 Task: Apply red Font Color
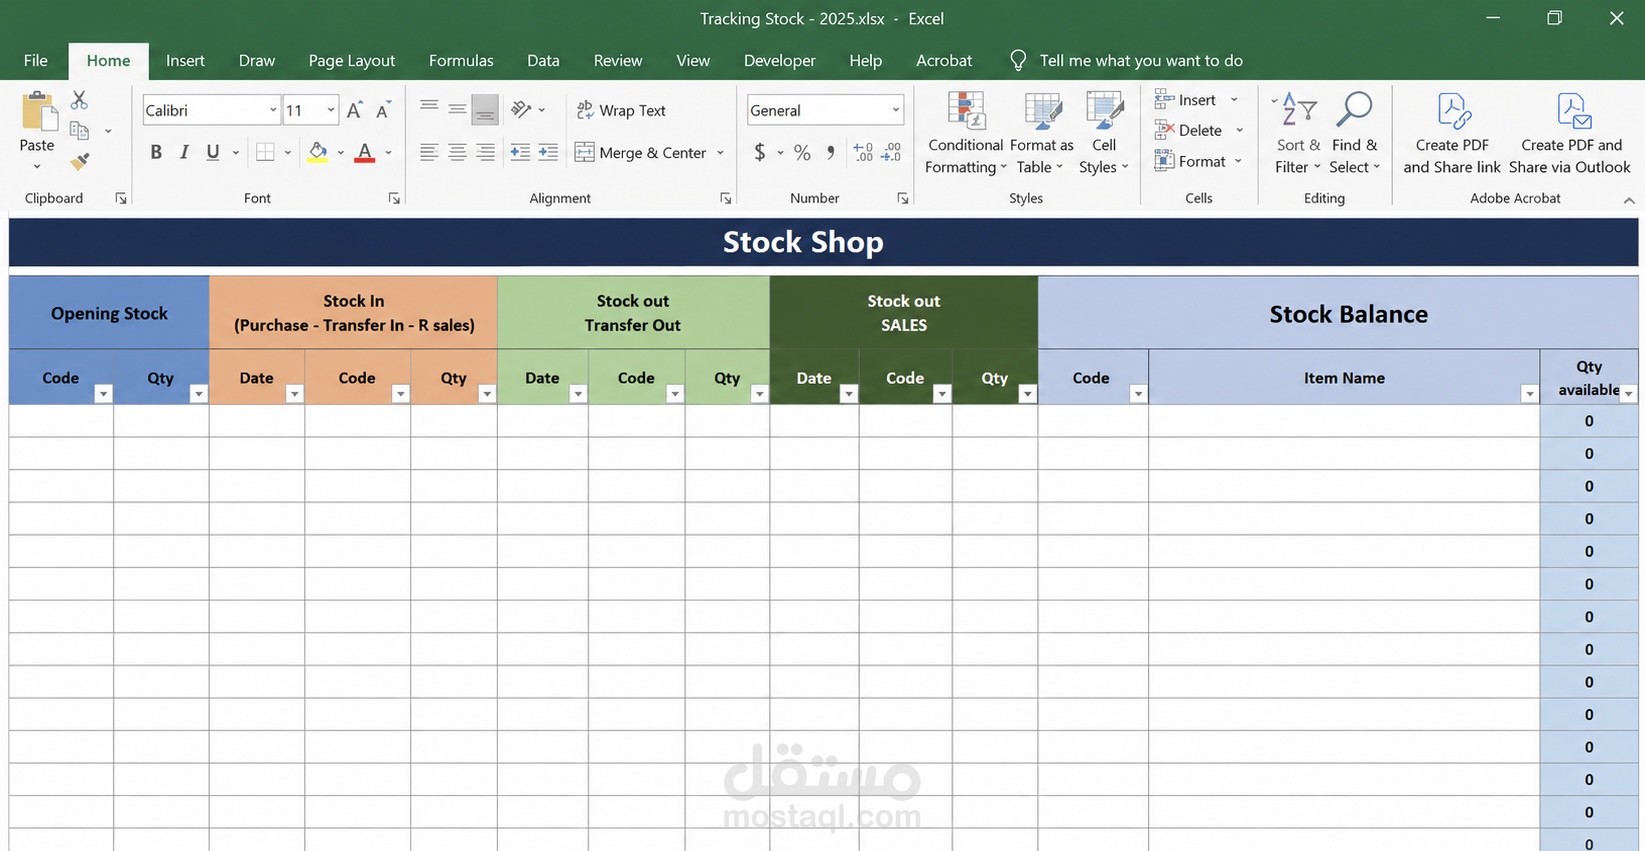coord(365,152)
